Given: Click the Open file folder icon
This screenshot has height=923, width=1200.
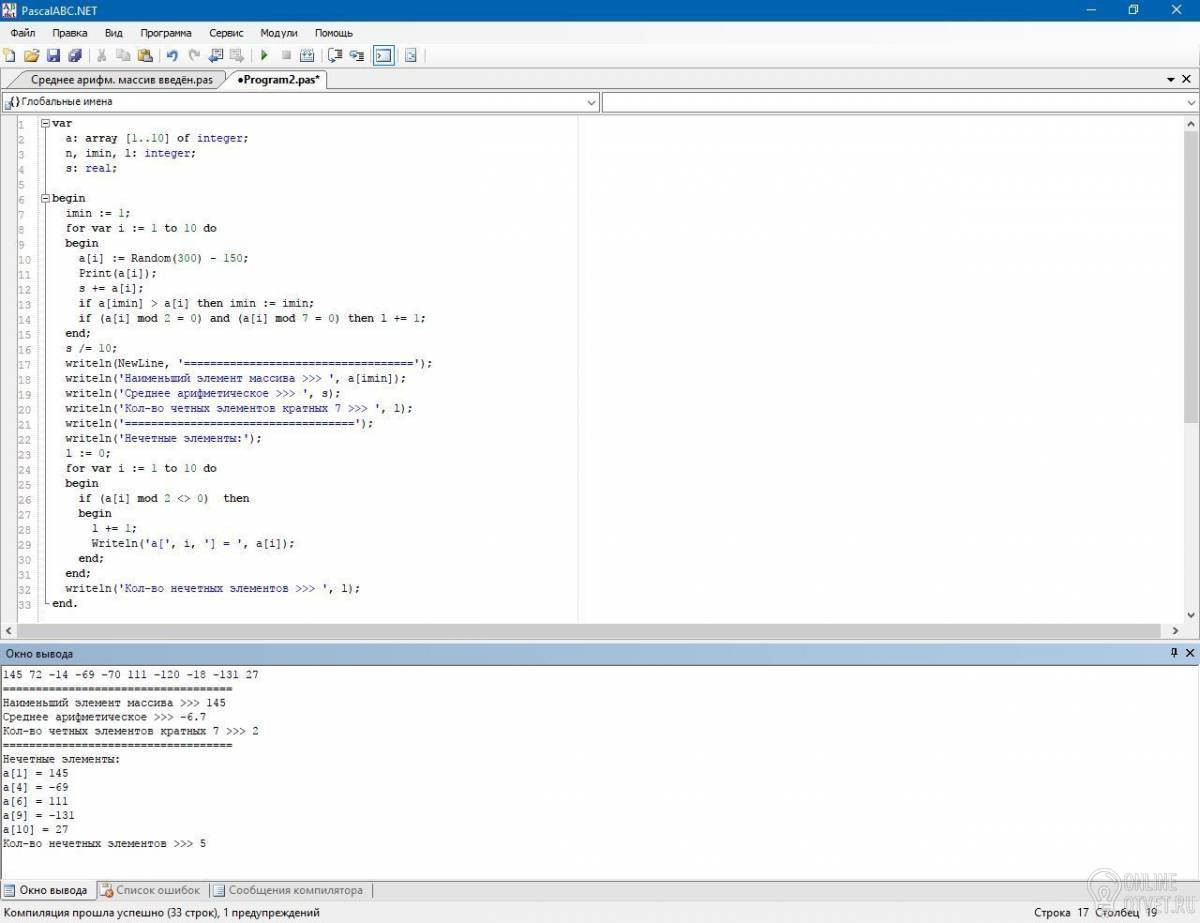Looking at the screenshot, I should tap(31, 56).
